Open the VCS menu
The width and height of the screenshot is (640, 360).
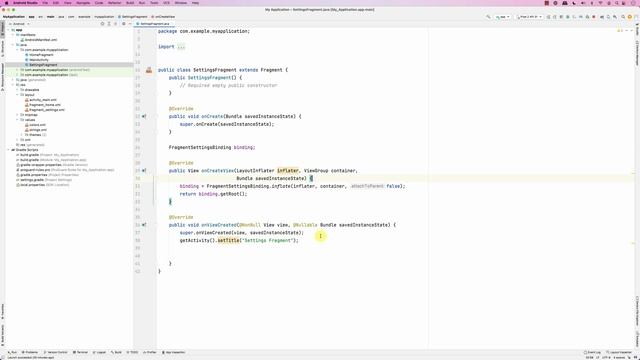click(x=166, y=3)
